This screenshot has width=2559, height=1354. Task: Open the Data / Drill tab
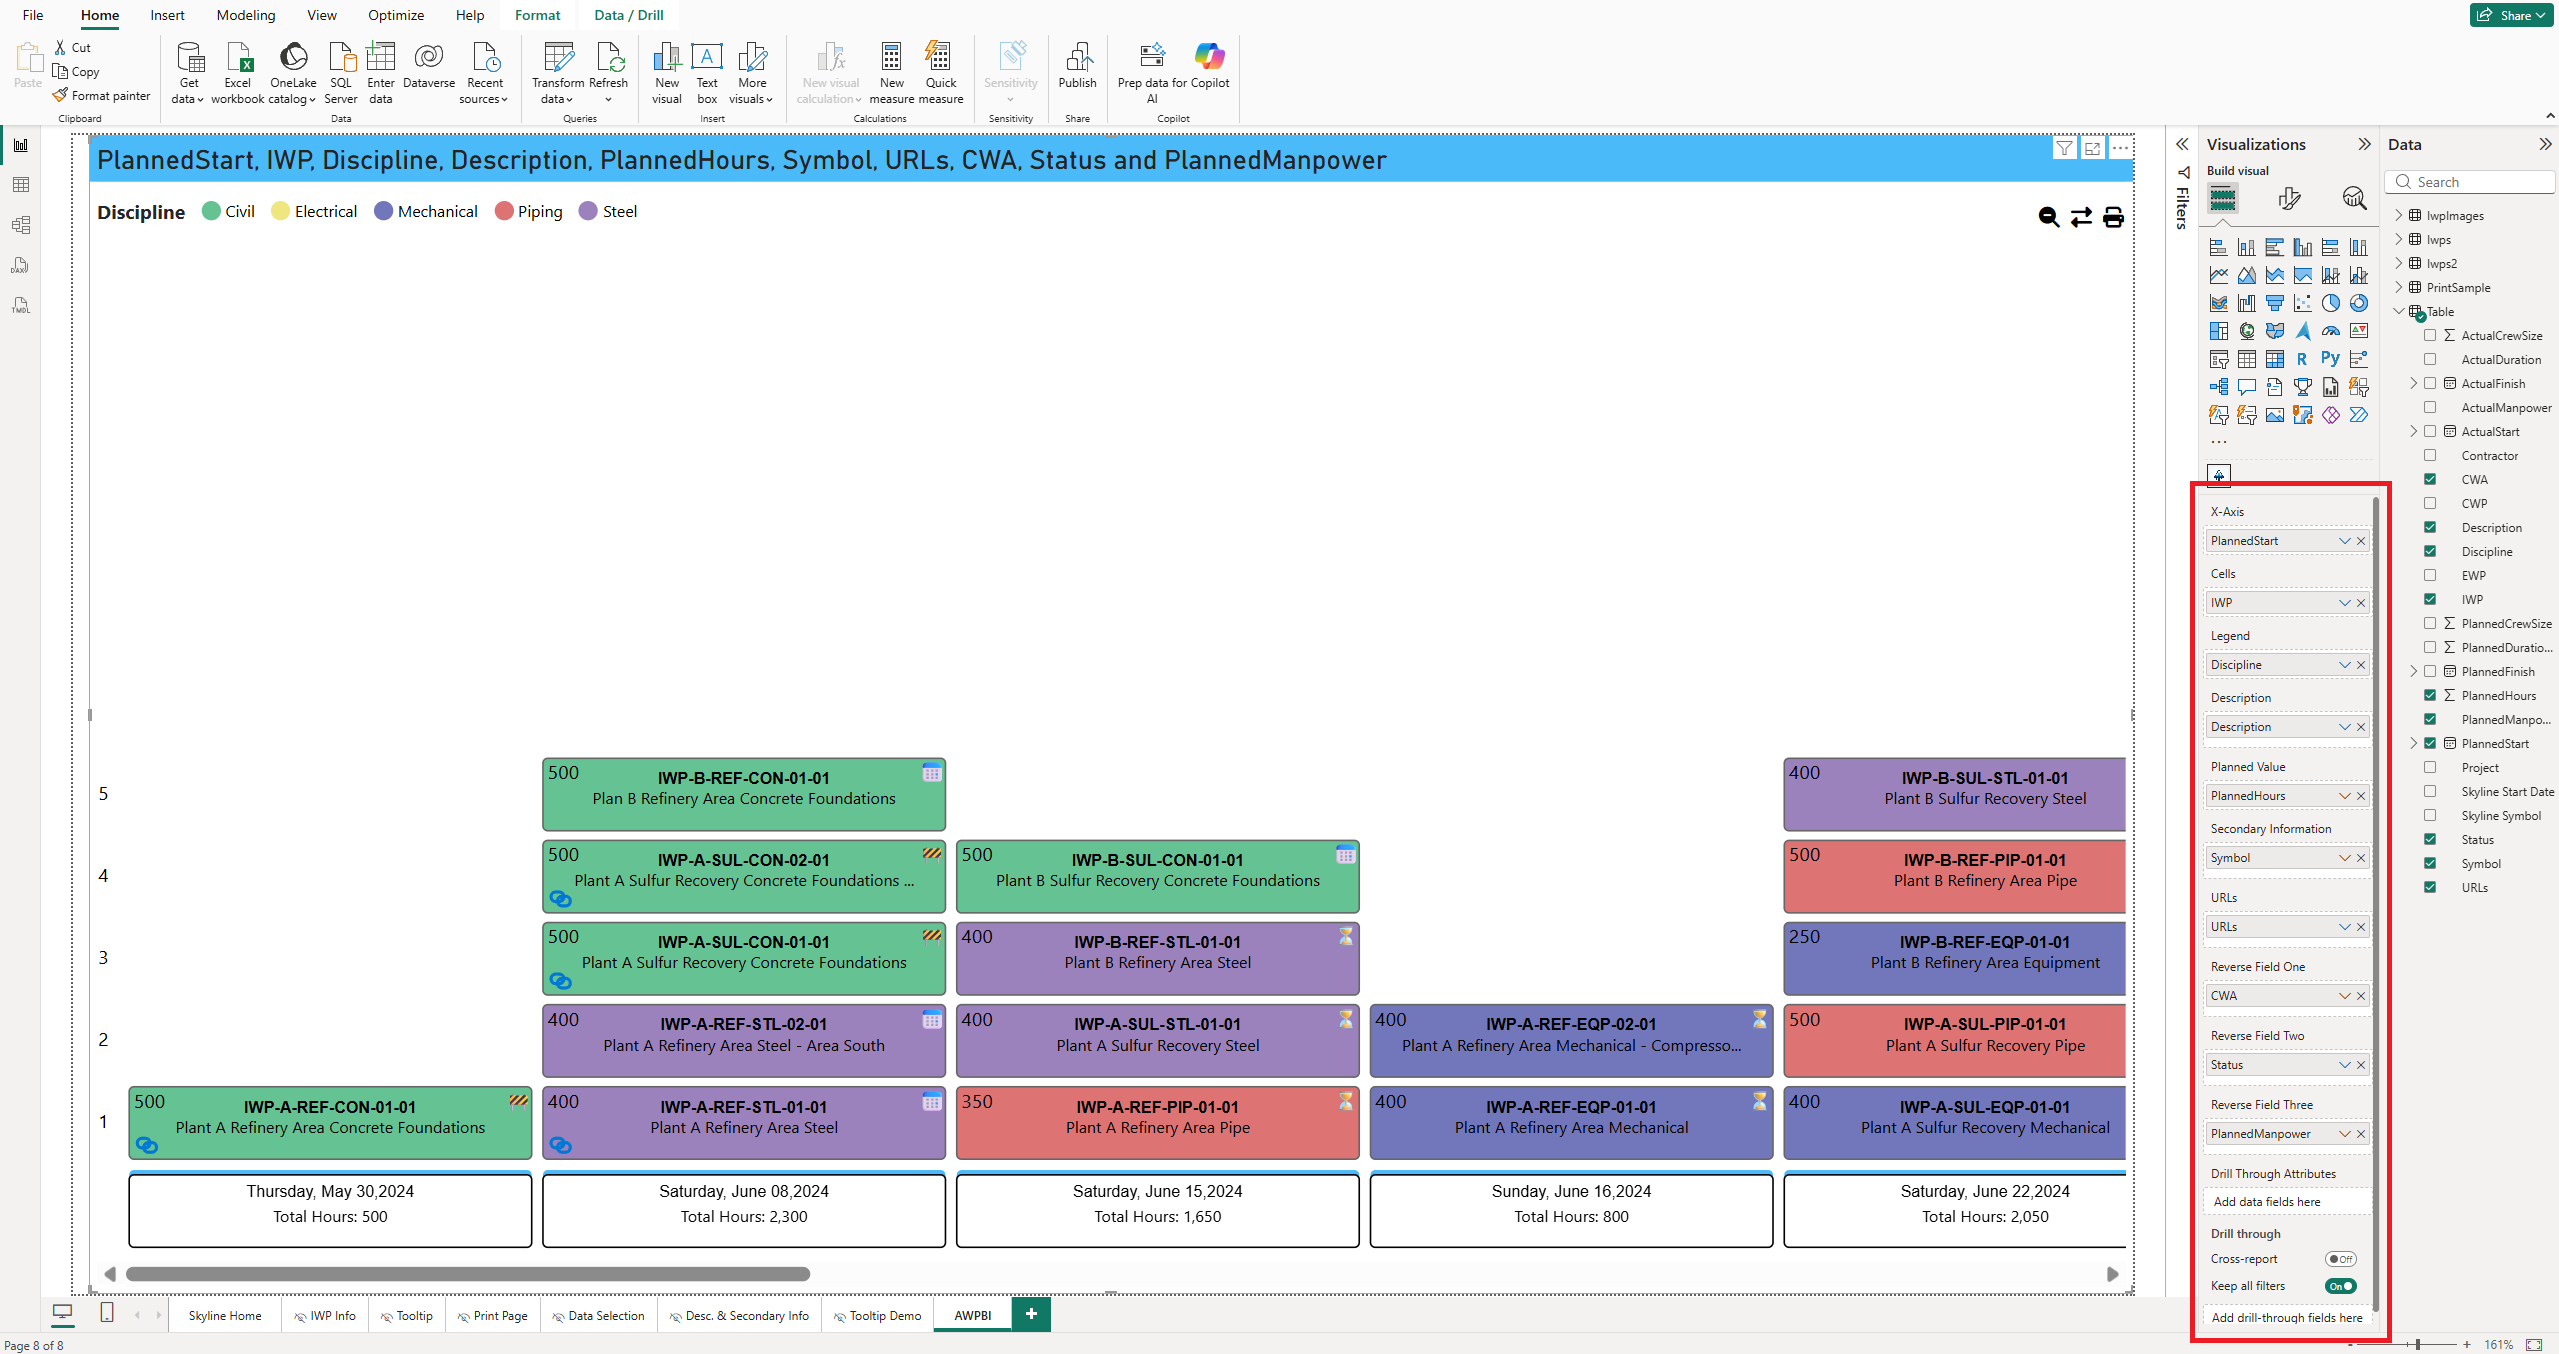(x=628, y=15)
